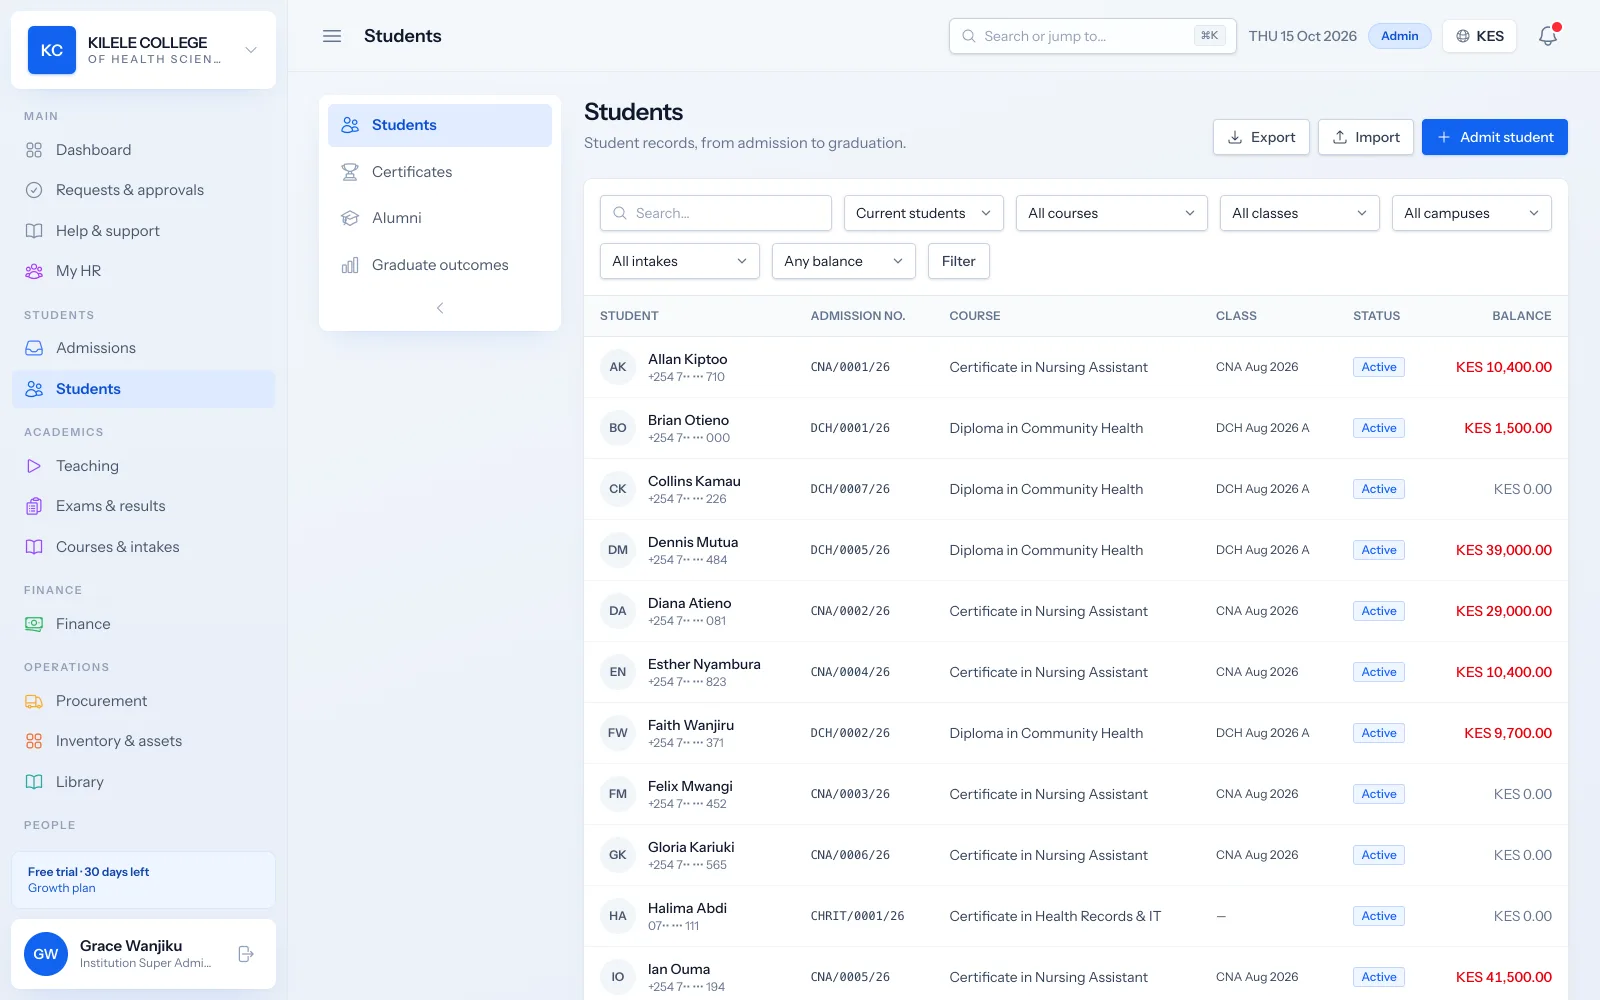1600x1000 pixels.
Task: Click the Export button
Action: 1261,137
